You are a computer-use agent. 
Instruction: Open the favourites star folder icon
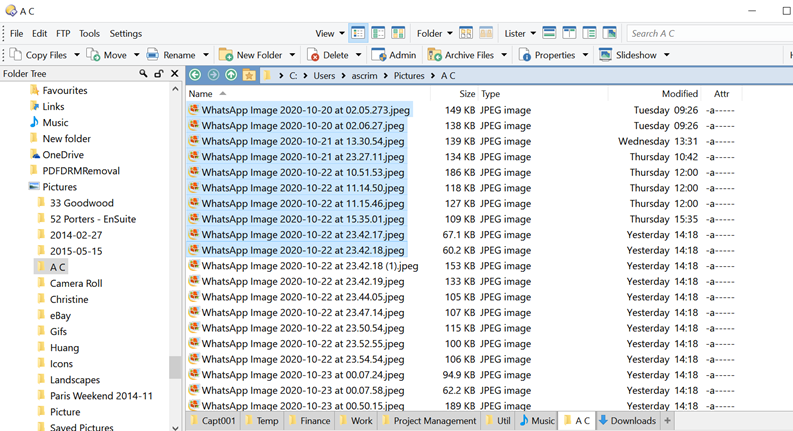pyautogui.click(x=249, y=75)
